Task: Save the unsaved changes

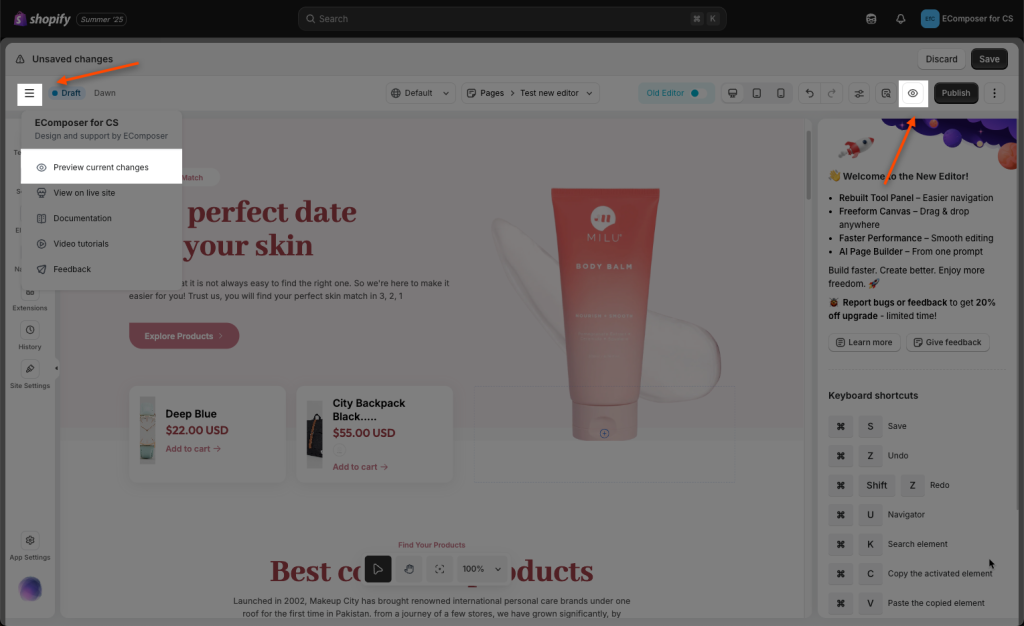Action: coord(989,59)
